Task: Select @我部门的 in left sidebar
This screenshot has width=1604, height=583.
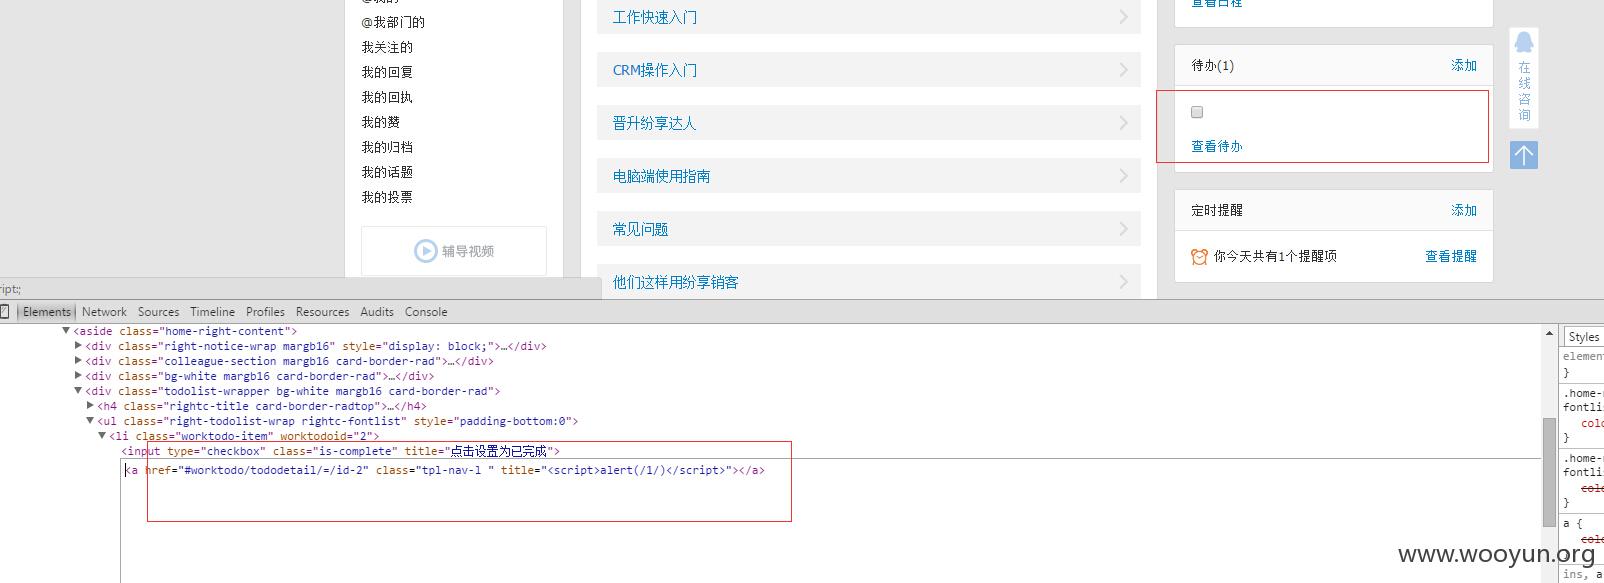Action: point(393,22)
